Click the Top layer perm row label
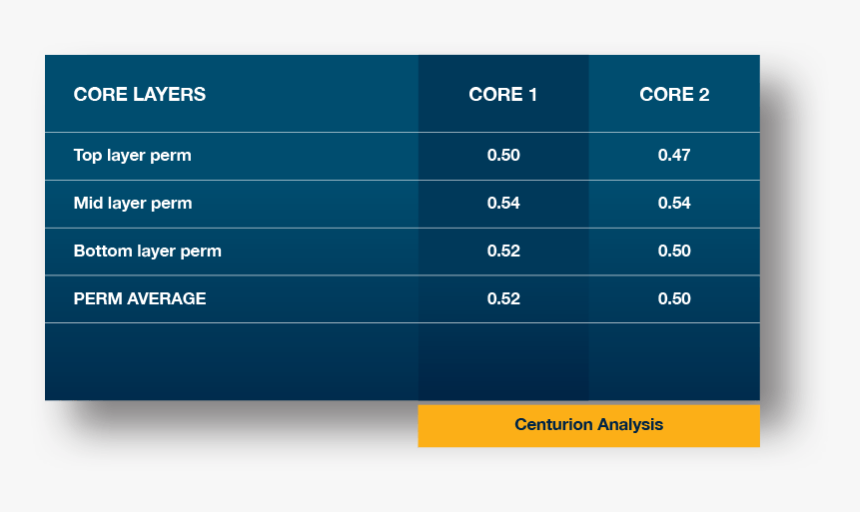Screen dimensions: 860x512 [x=132, y=156]
